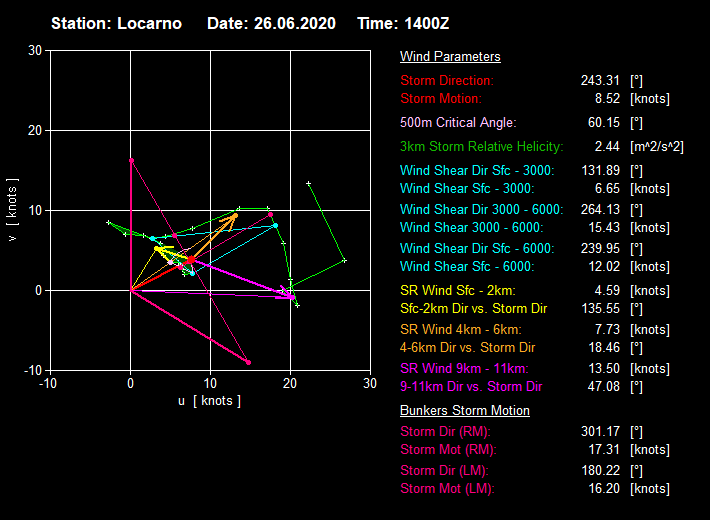Click the orange SR Wind 4km - 6km label

pyautogui.click(x=460, y=329)
